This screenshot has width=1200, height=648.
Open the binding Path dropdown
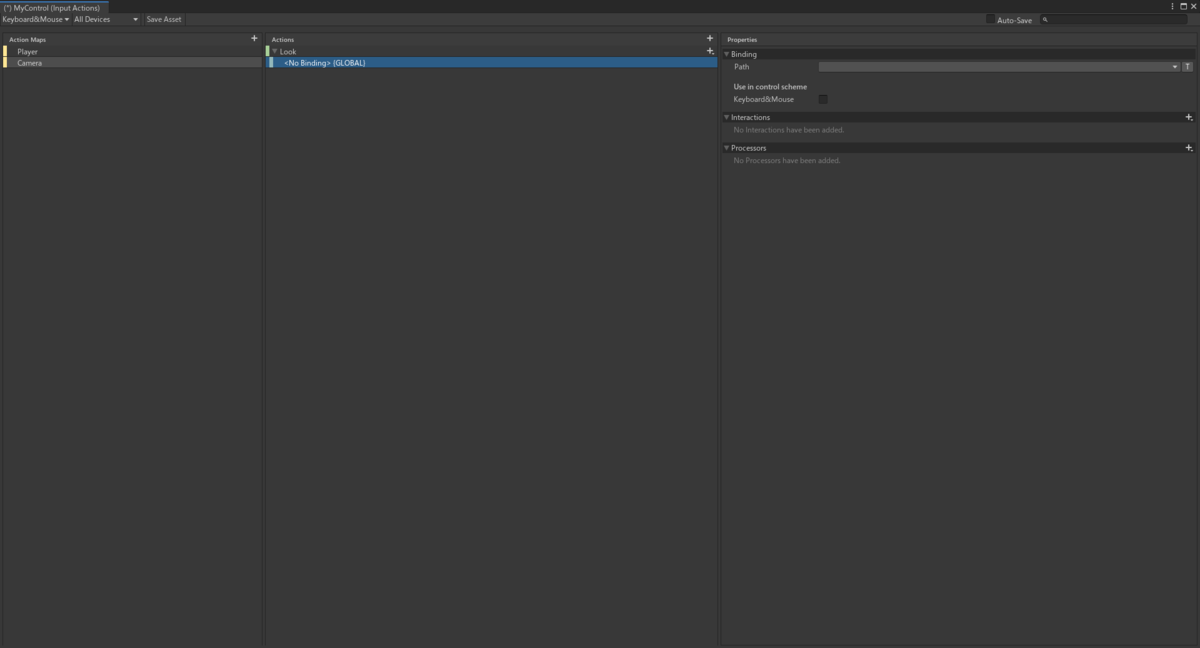(999, 67)
